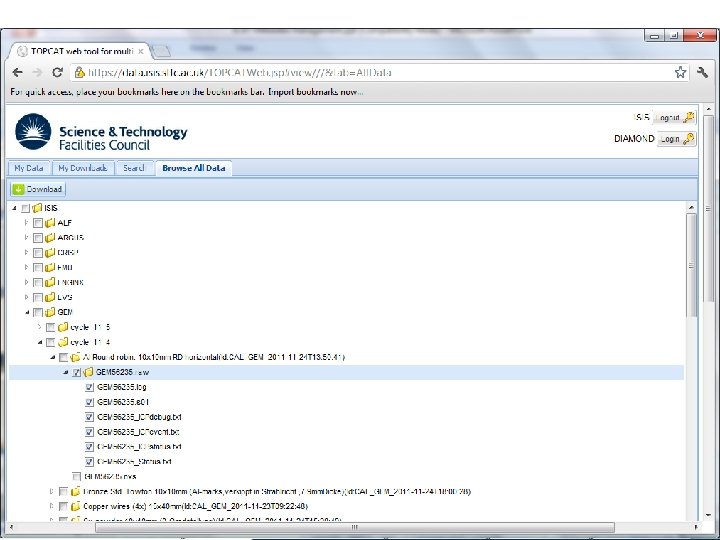Click the browser address bar URL
The image size is (720, 540).
pyautogui.click(x=240, y=73)
